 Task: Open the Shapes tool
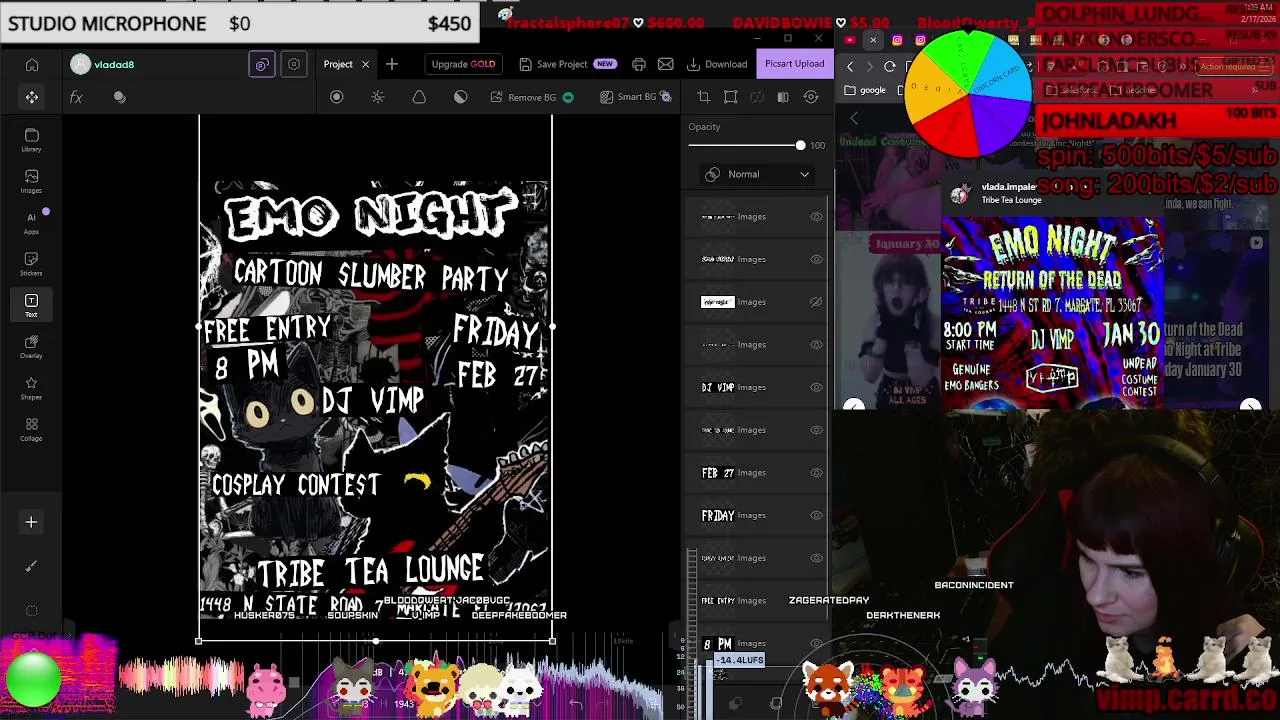[31, 388]
